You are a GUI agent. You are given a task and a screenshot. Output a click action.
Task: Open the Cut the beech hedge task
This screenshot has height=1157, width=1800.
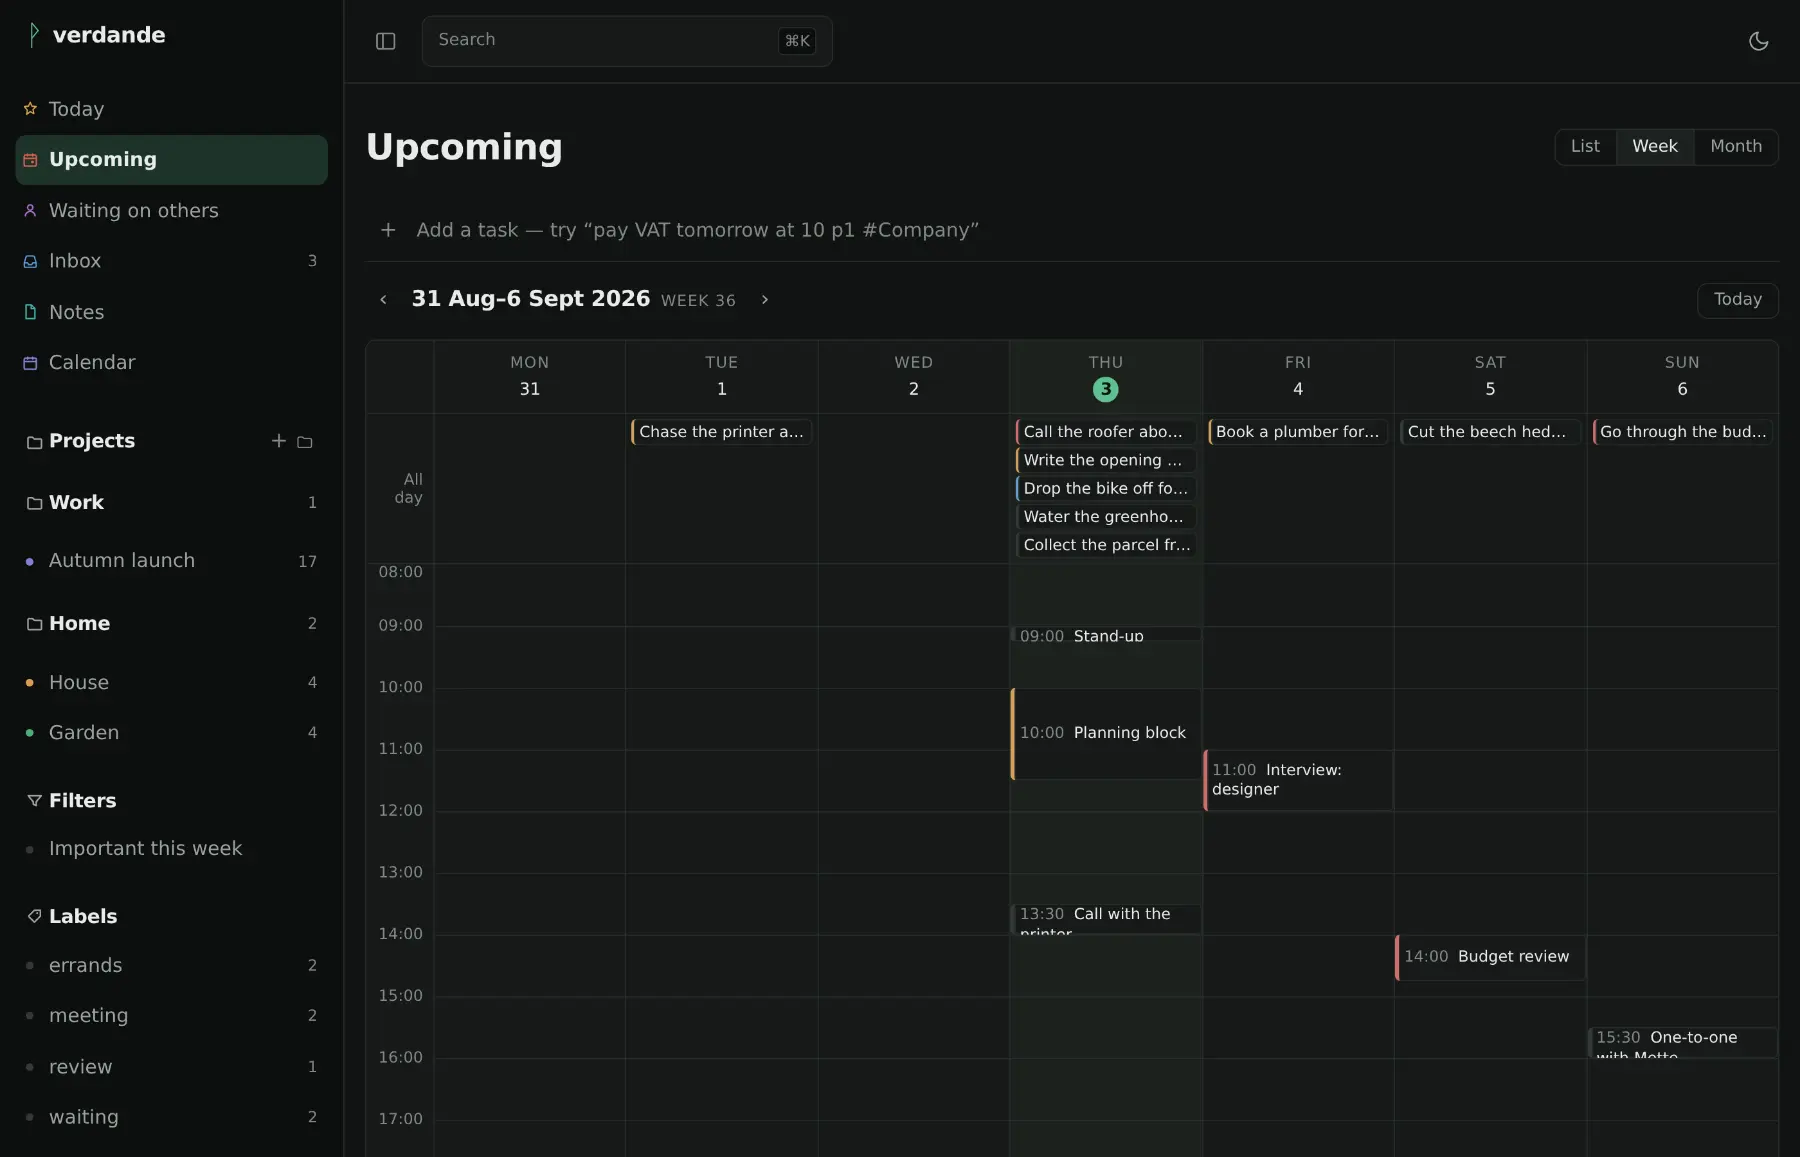point(1489,432)
